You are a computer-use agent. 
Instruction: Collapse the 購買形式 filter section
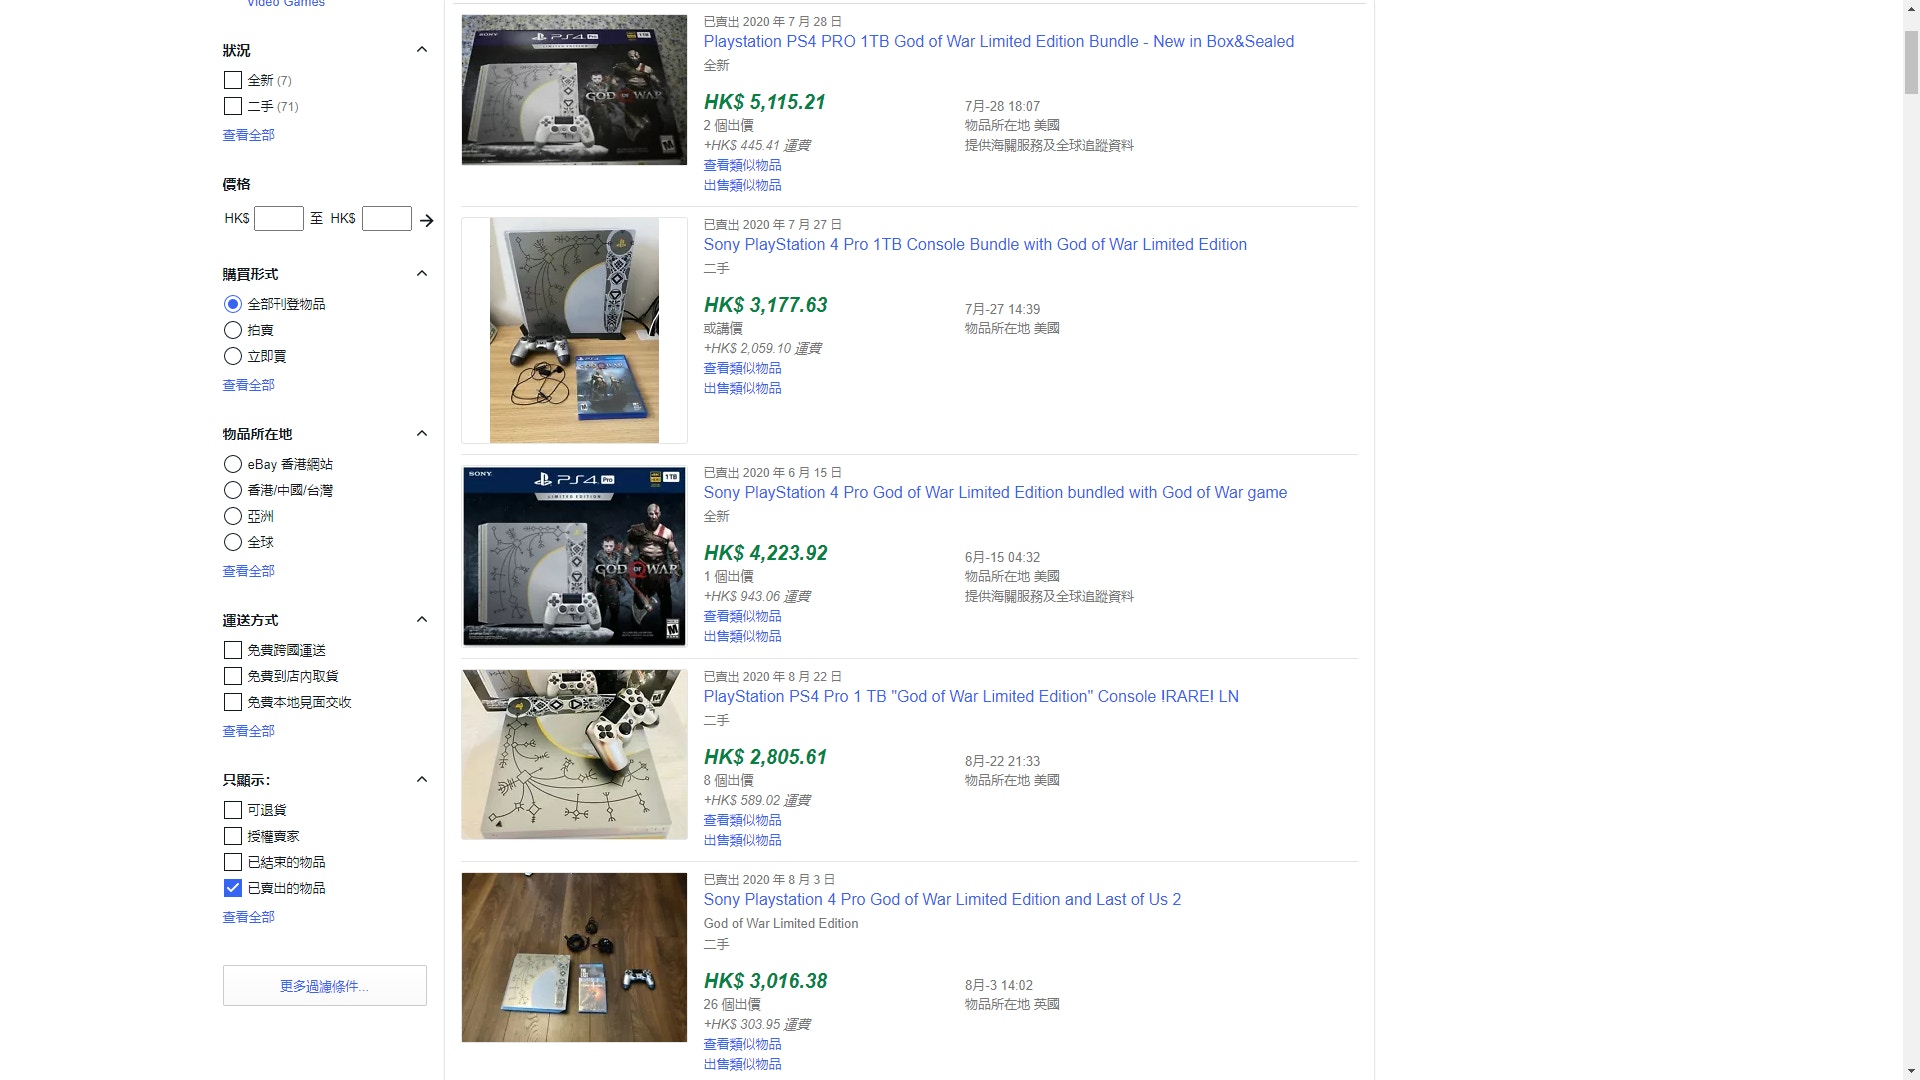[422, 273]
